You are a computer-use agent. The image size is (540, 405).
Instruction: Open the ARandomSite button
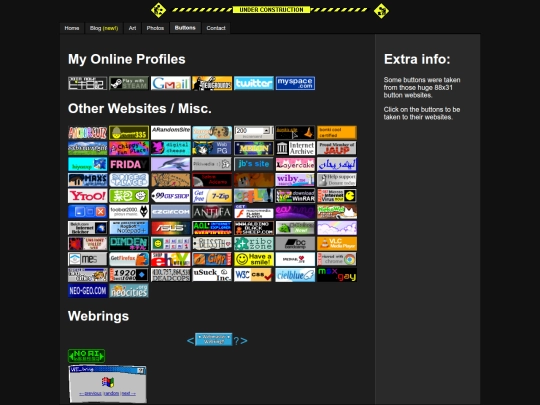click(170, 133)
